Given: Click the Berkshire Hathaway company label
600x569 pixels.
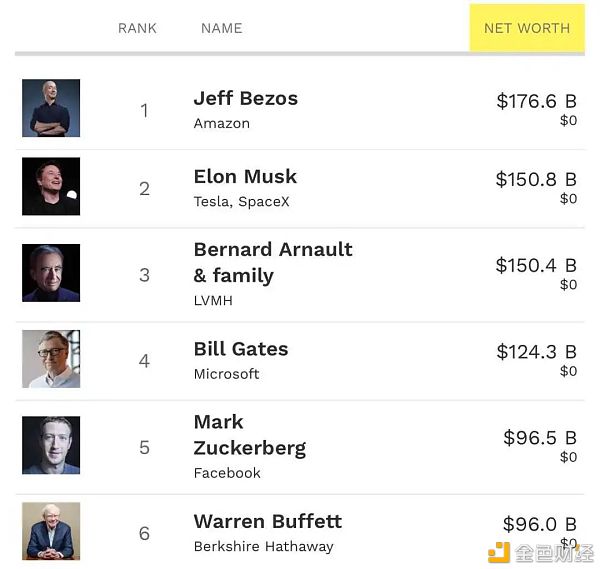Looking at the screenshot, I should [263, 547].
